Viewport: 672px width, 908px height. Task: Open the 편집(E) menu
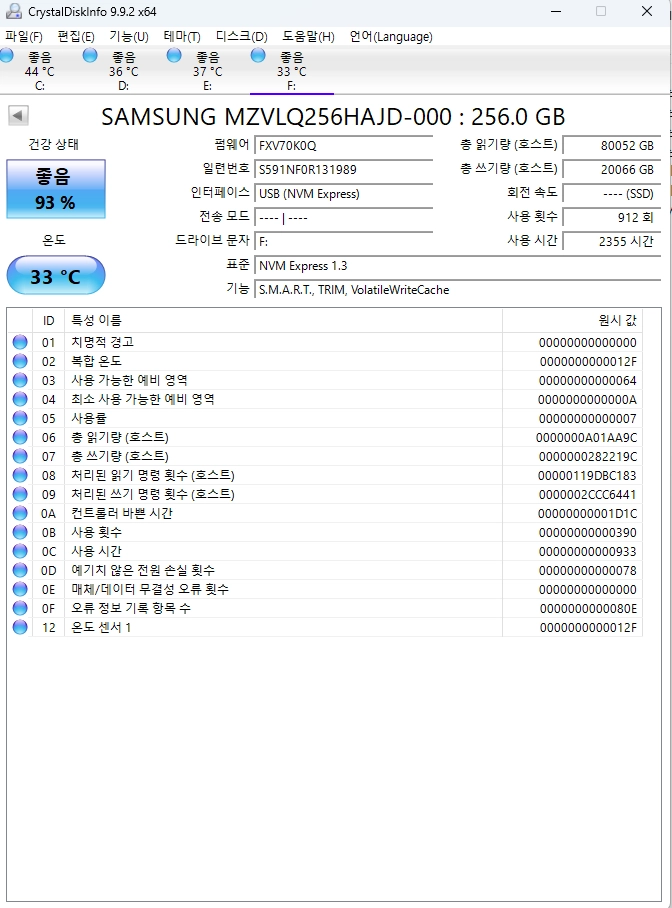pos(76,36)
